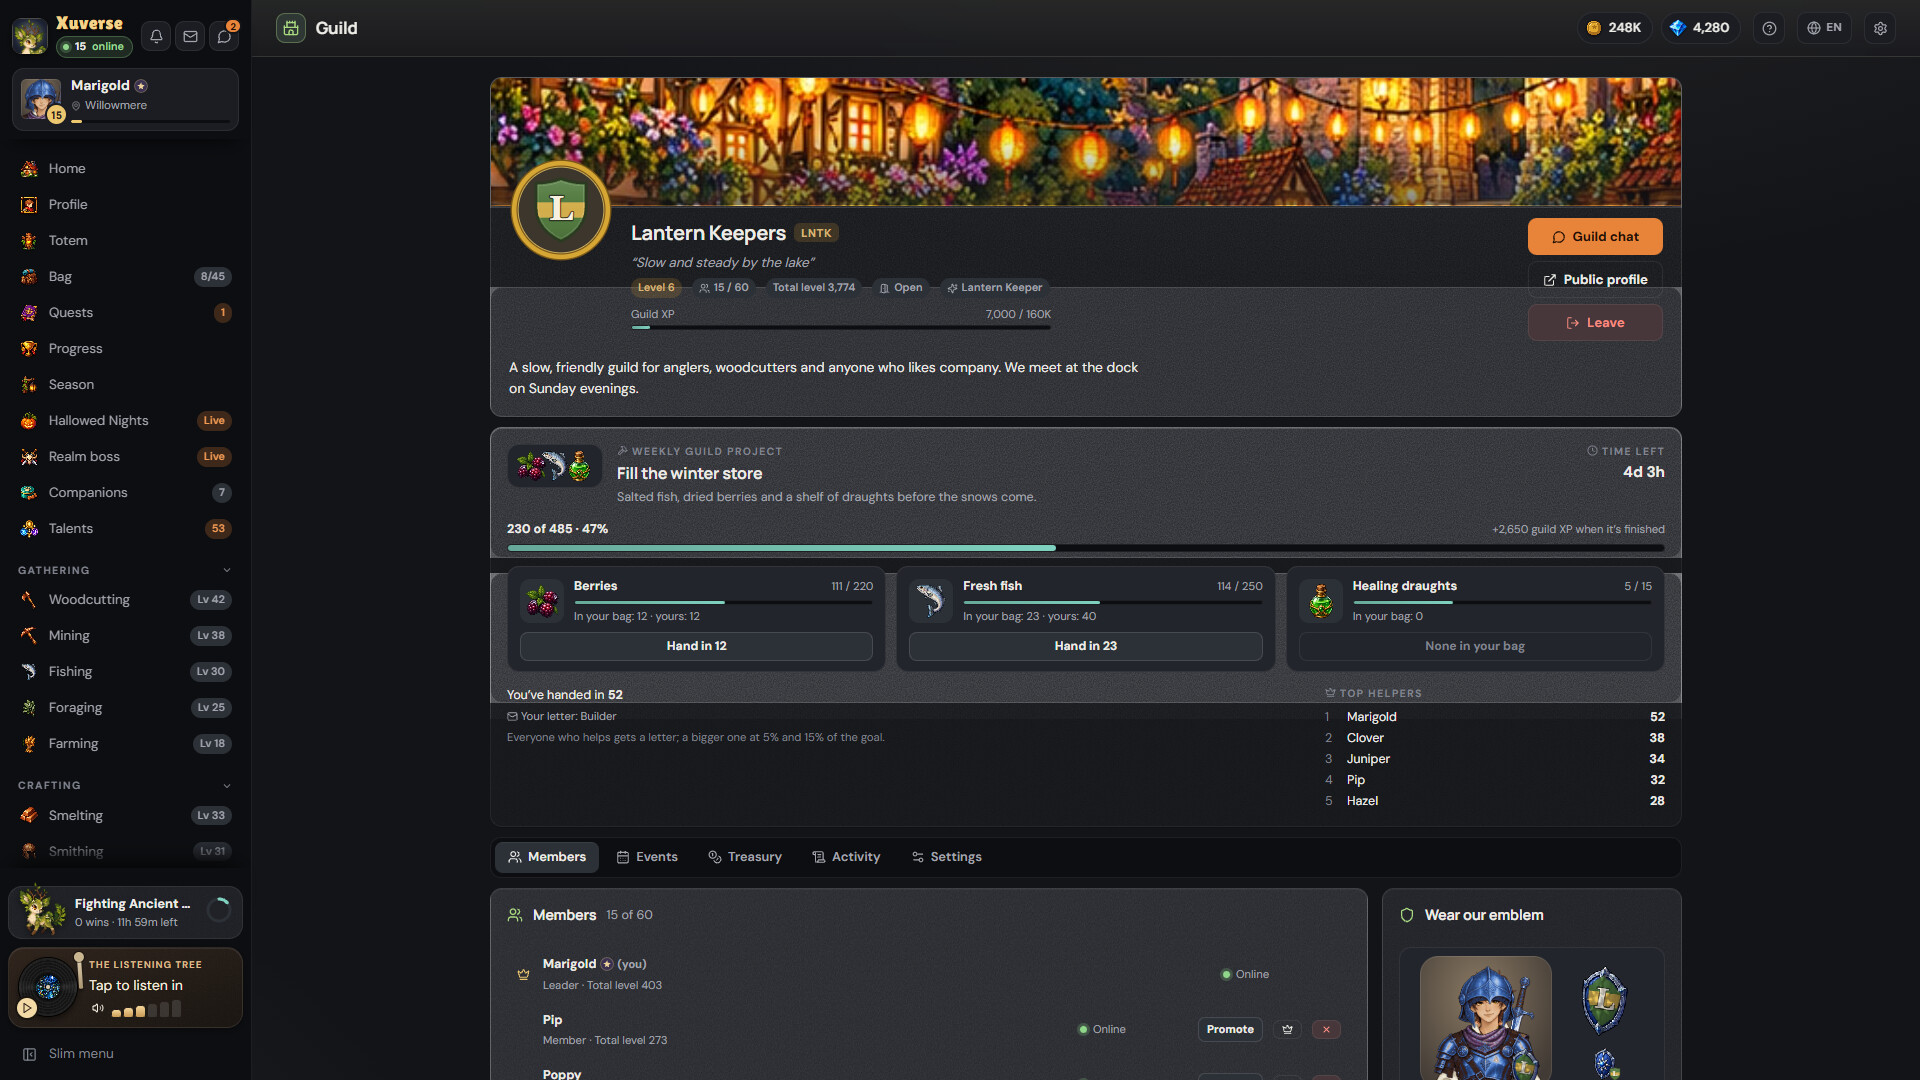The height and width of the screenshot is (1080, 1920).
Task: Switch to the Activity tab
Action: coord(846,857)
